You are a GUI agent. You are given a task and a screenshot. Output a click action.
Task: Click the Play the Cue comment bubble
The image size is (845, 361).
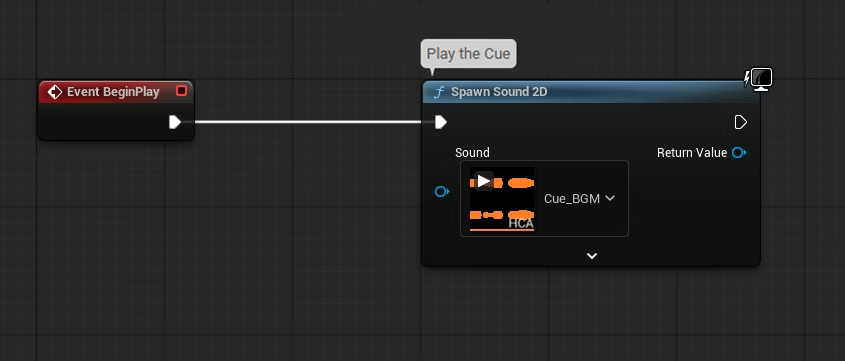[468, 54]
